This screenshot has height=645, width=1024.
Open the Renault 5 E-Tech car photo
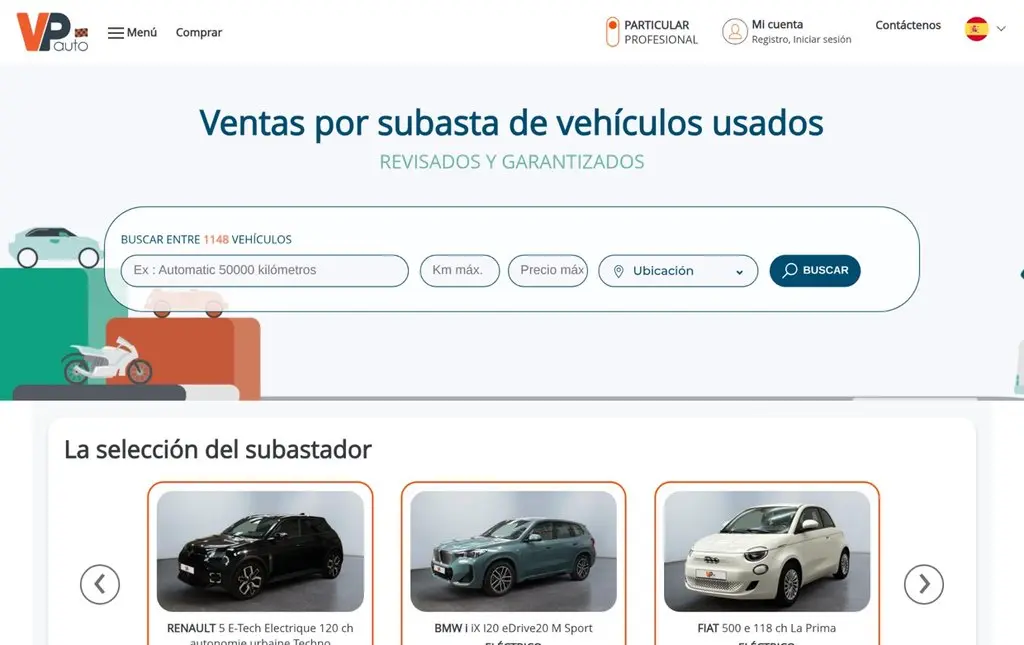[260, 551]
